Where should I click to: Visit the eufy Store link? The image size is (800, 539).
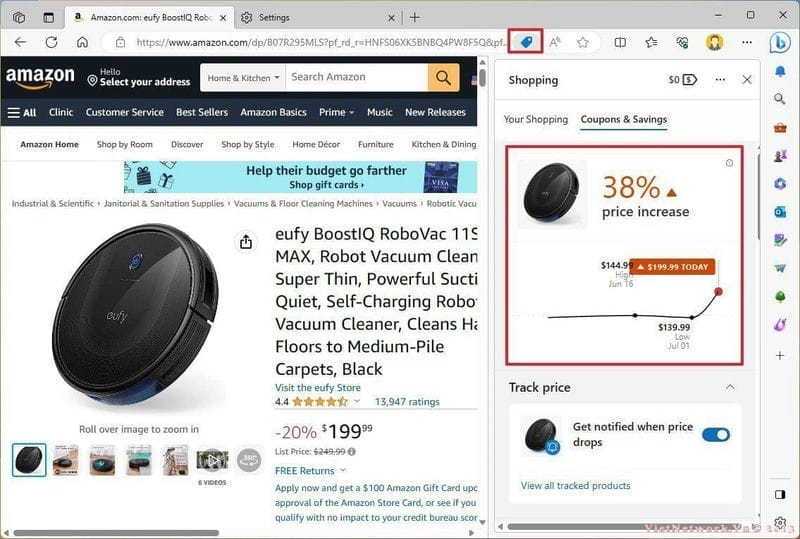(317, 387)
